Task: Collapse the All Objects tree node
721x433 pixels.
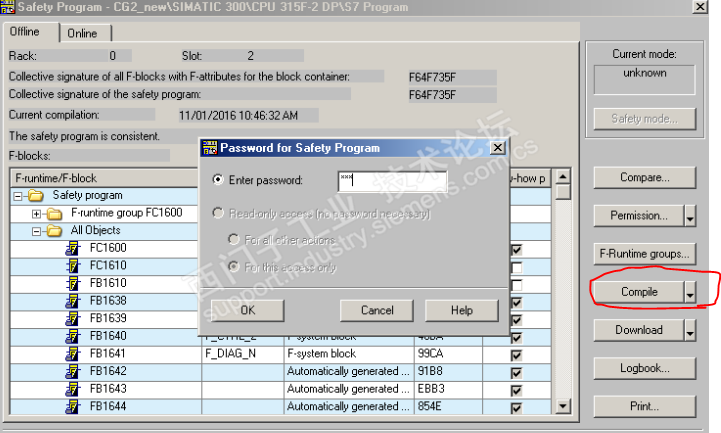Action: 36,232
